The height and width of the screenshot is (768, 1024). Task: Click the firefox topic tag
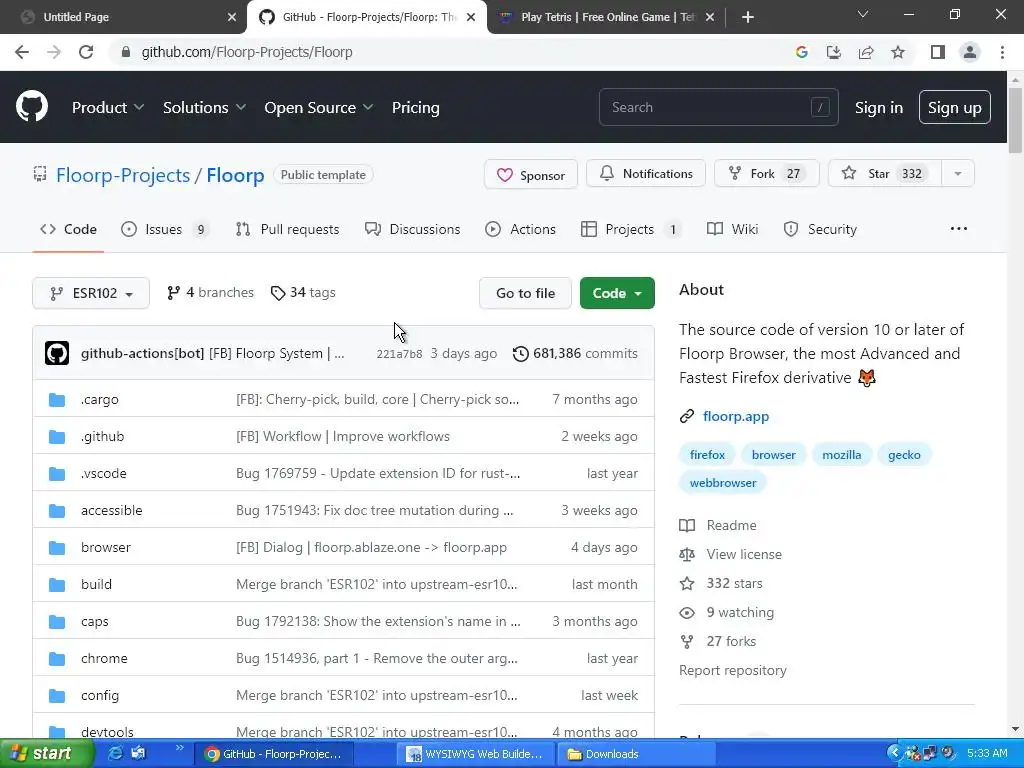pyautogui.click(x=707, y=455)
